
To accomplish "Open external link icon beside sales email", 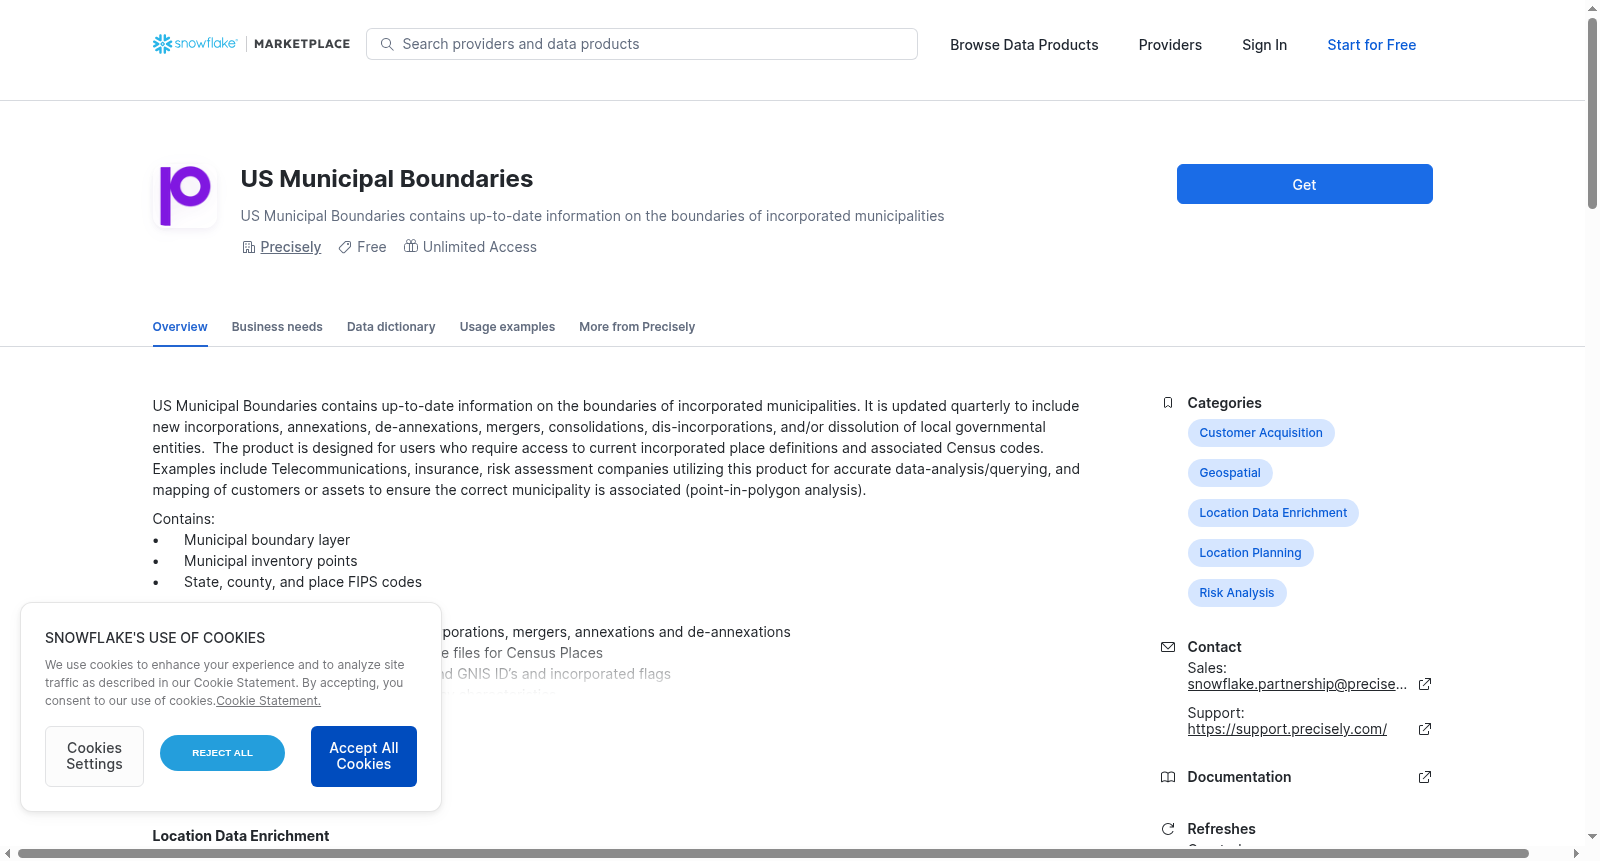I will 1425,684.
